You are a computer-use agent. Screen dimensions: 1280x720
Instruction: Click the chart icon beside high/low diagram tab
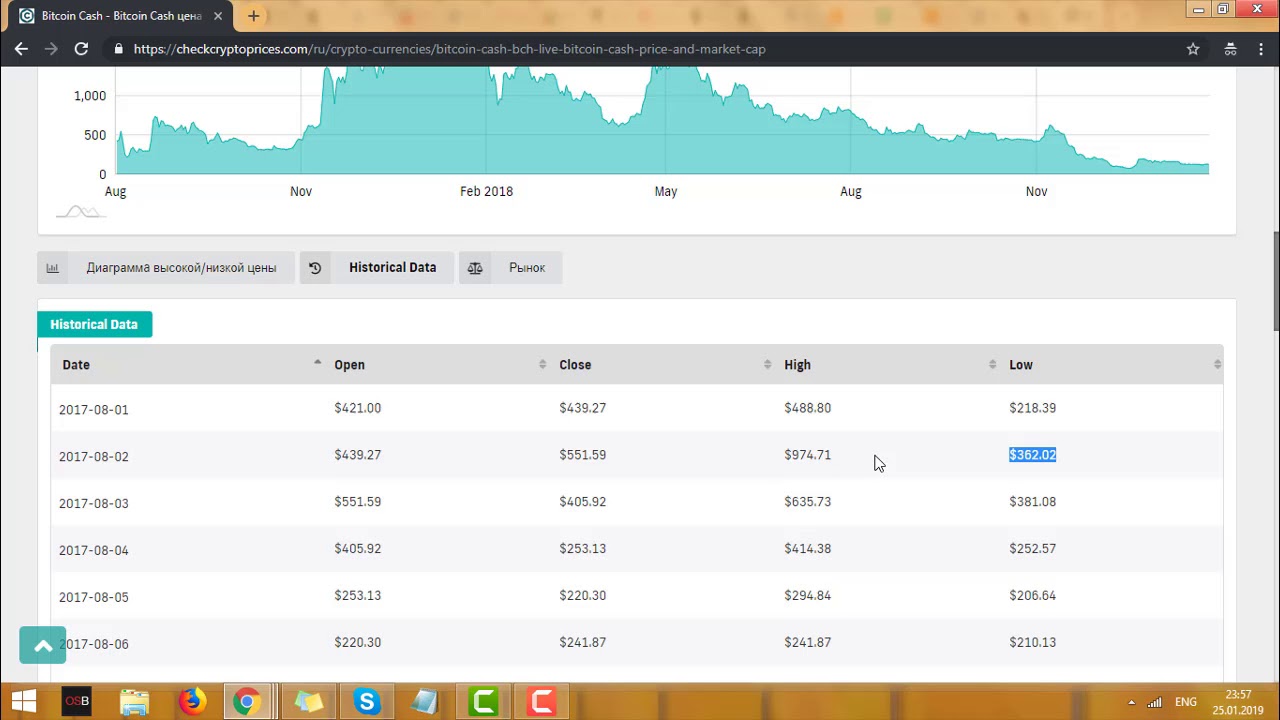52,267
